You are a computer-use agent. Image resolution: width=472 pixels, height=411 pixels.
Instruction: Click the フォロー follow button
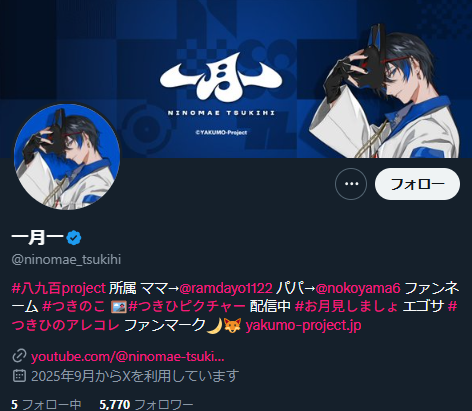417,184
